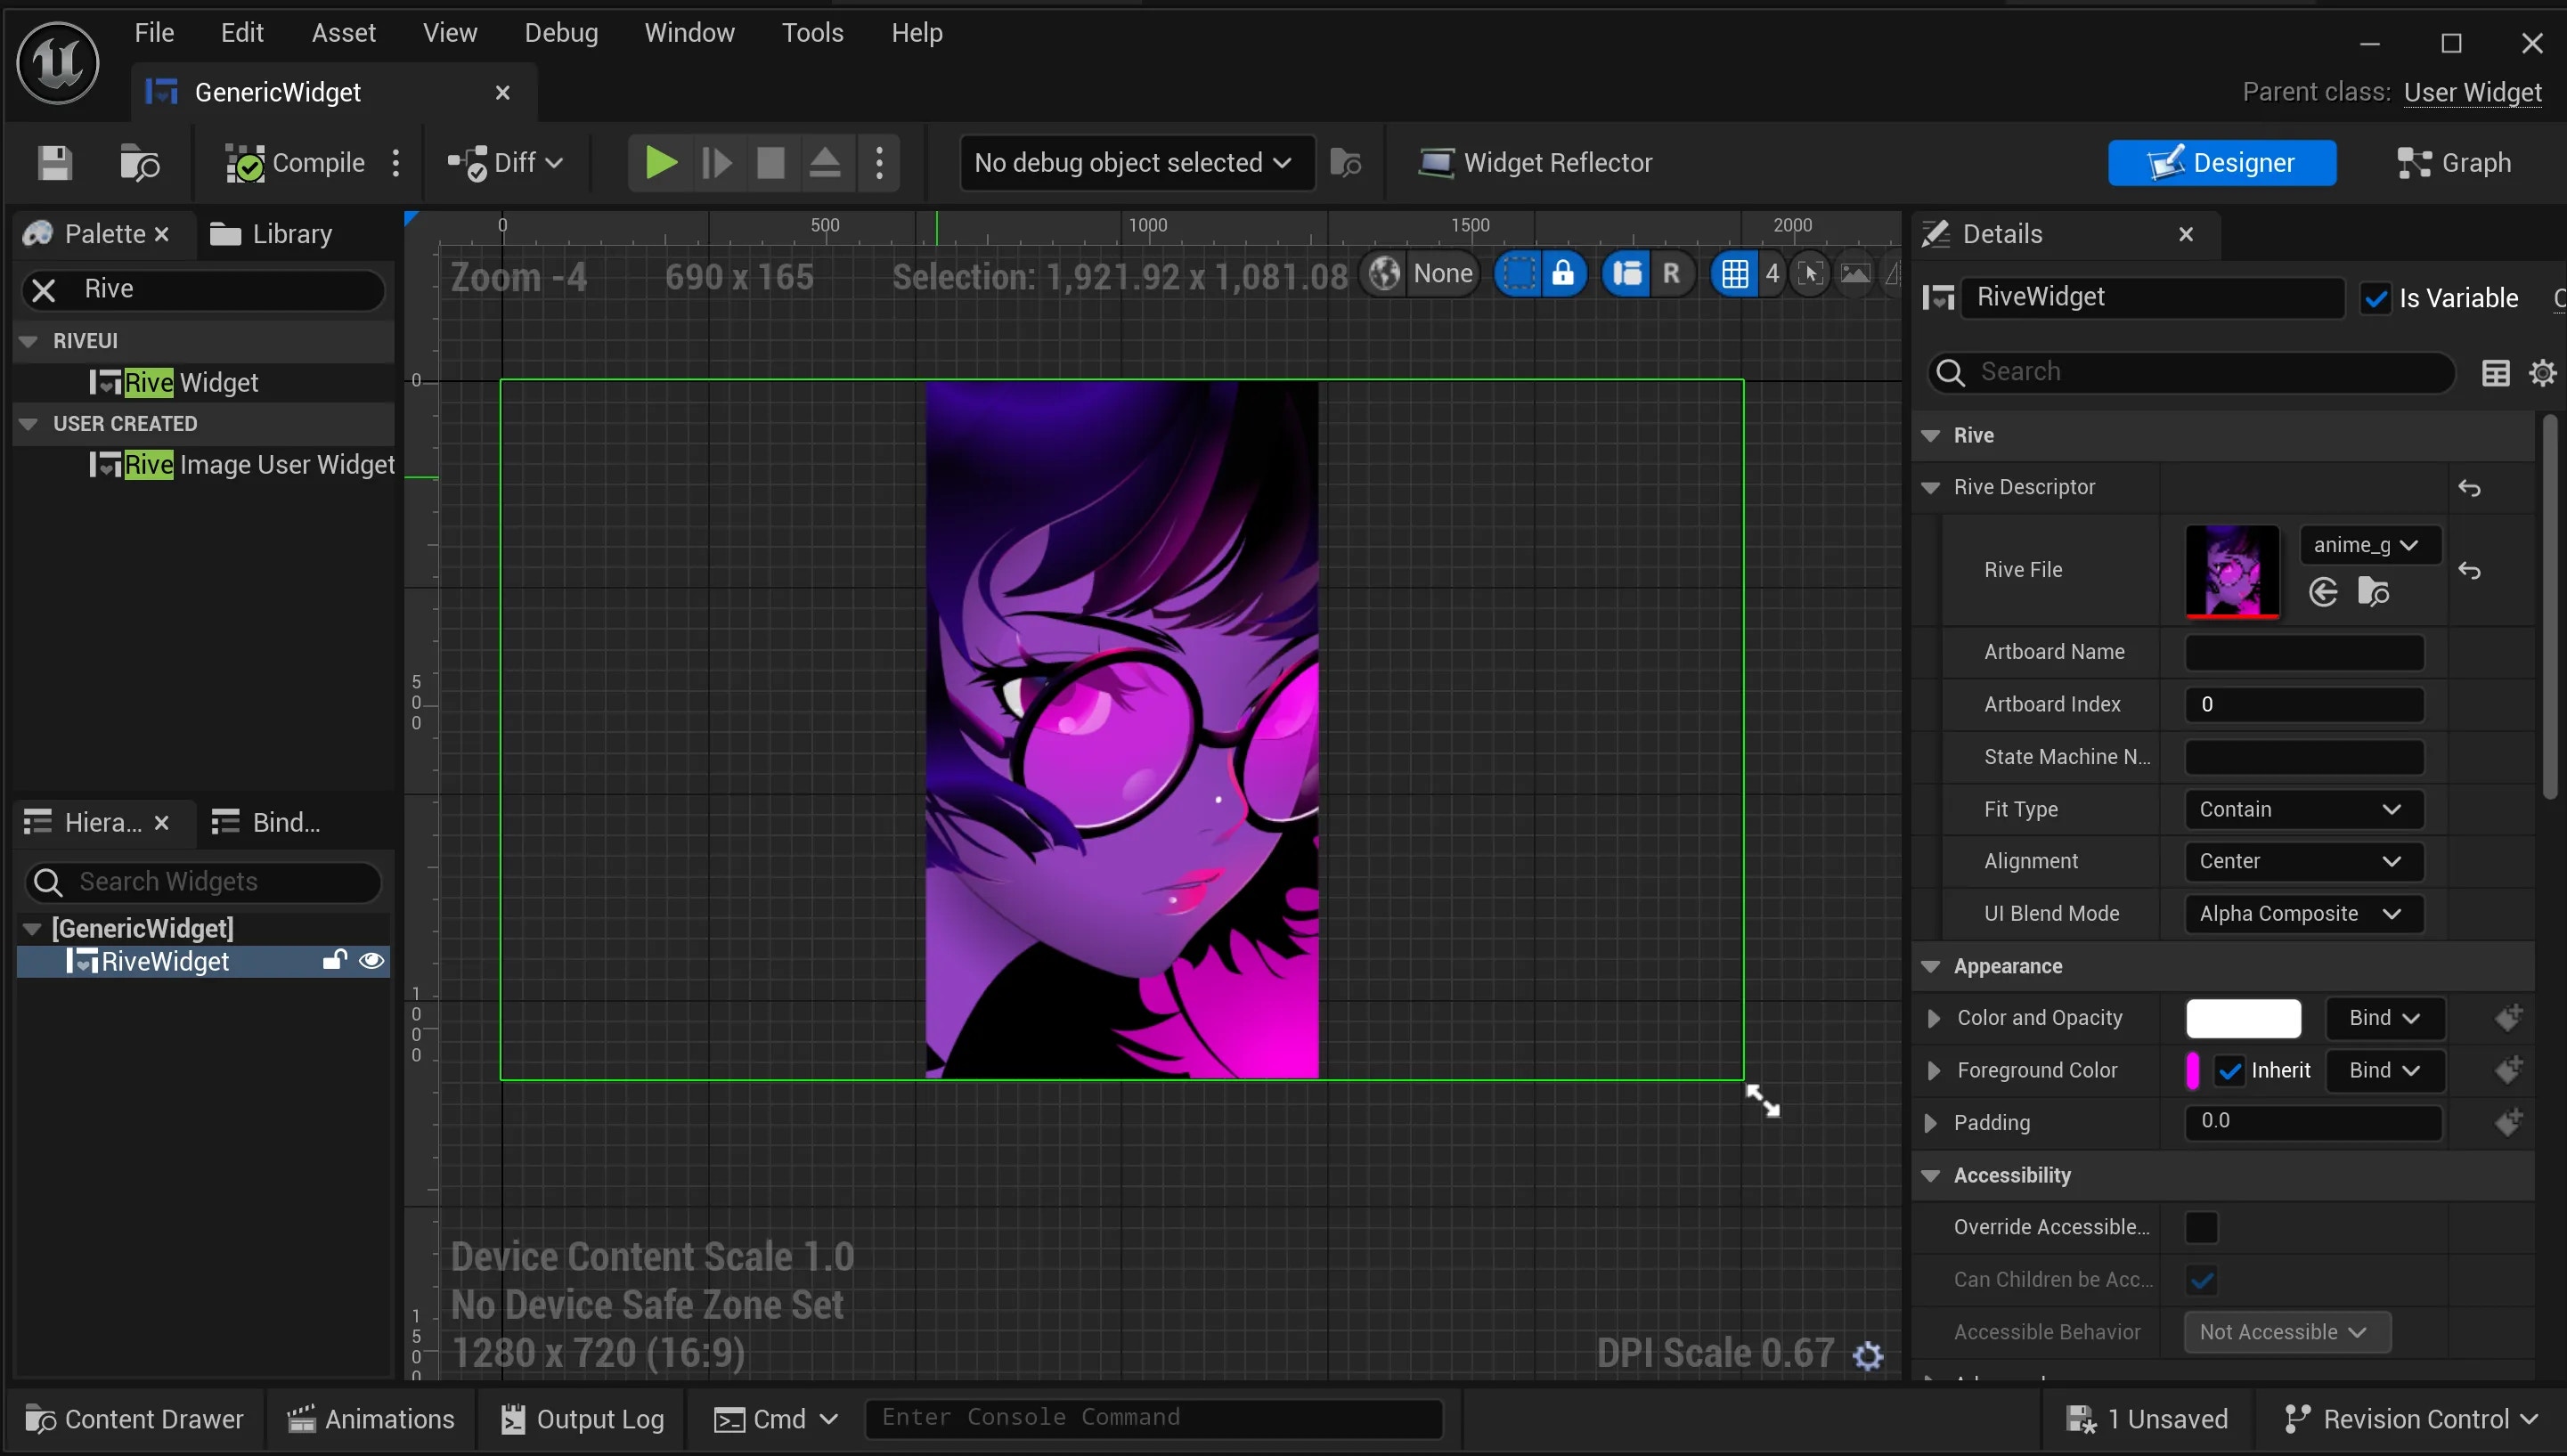This screenshot has width=2567, height=1456.
Task: Toggle the Is Variable checkbox
Action: coord(2376,298)
